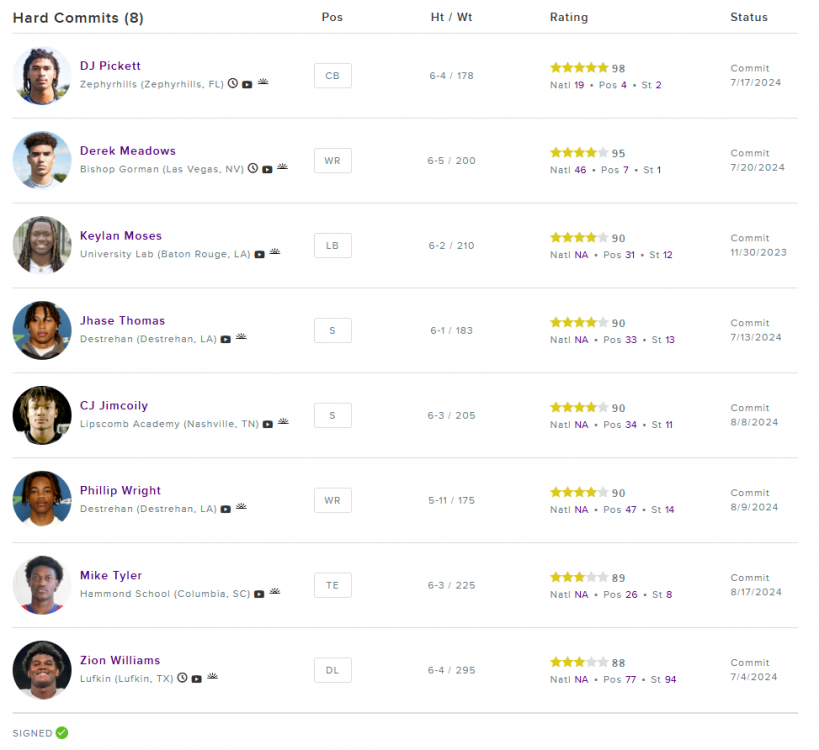819x750 pixels.
Task: Select the TE position badge for Mike Tyler
Action: (332, 585)
